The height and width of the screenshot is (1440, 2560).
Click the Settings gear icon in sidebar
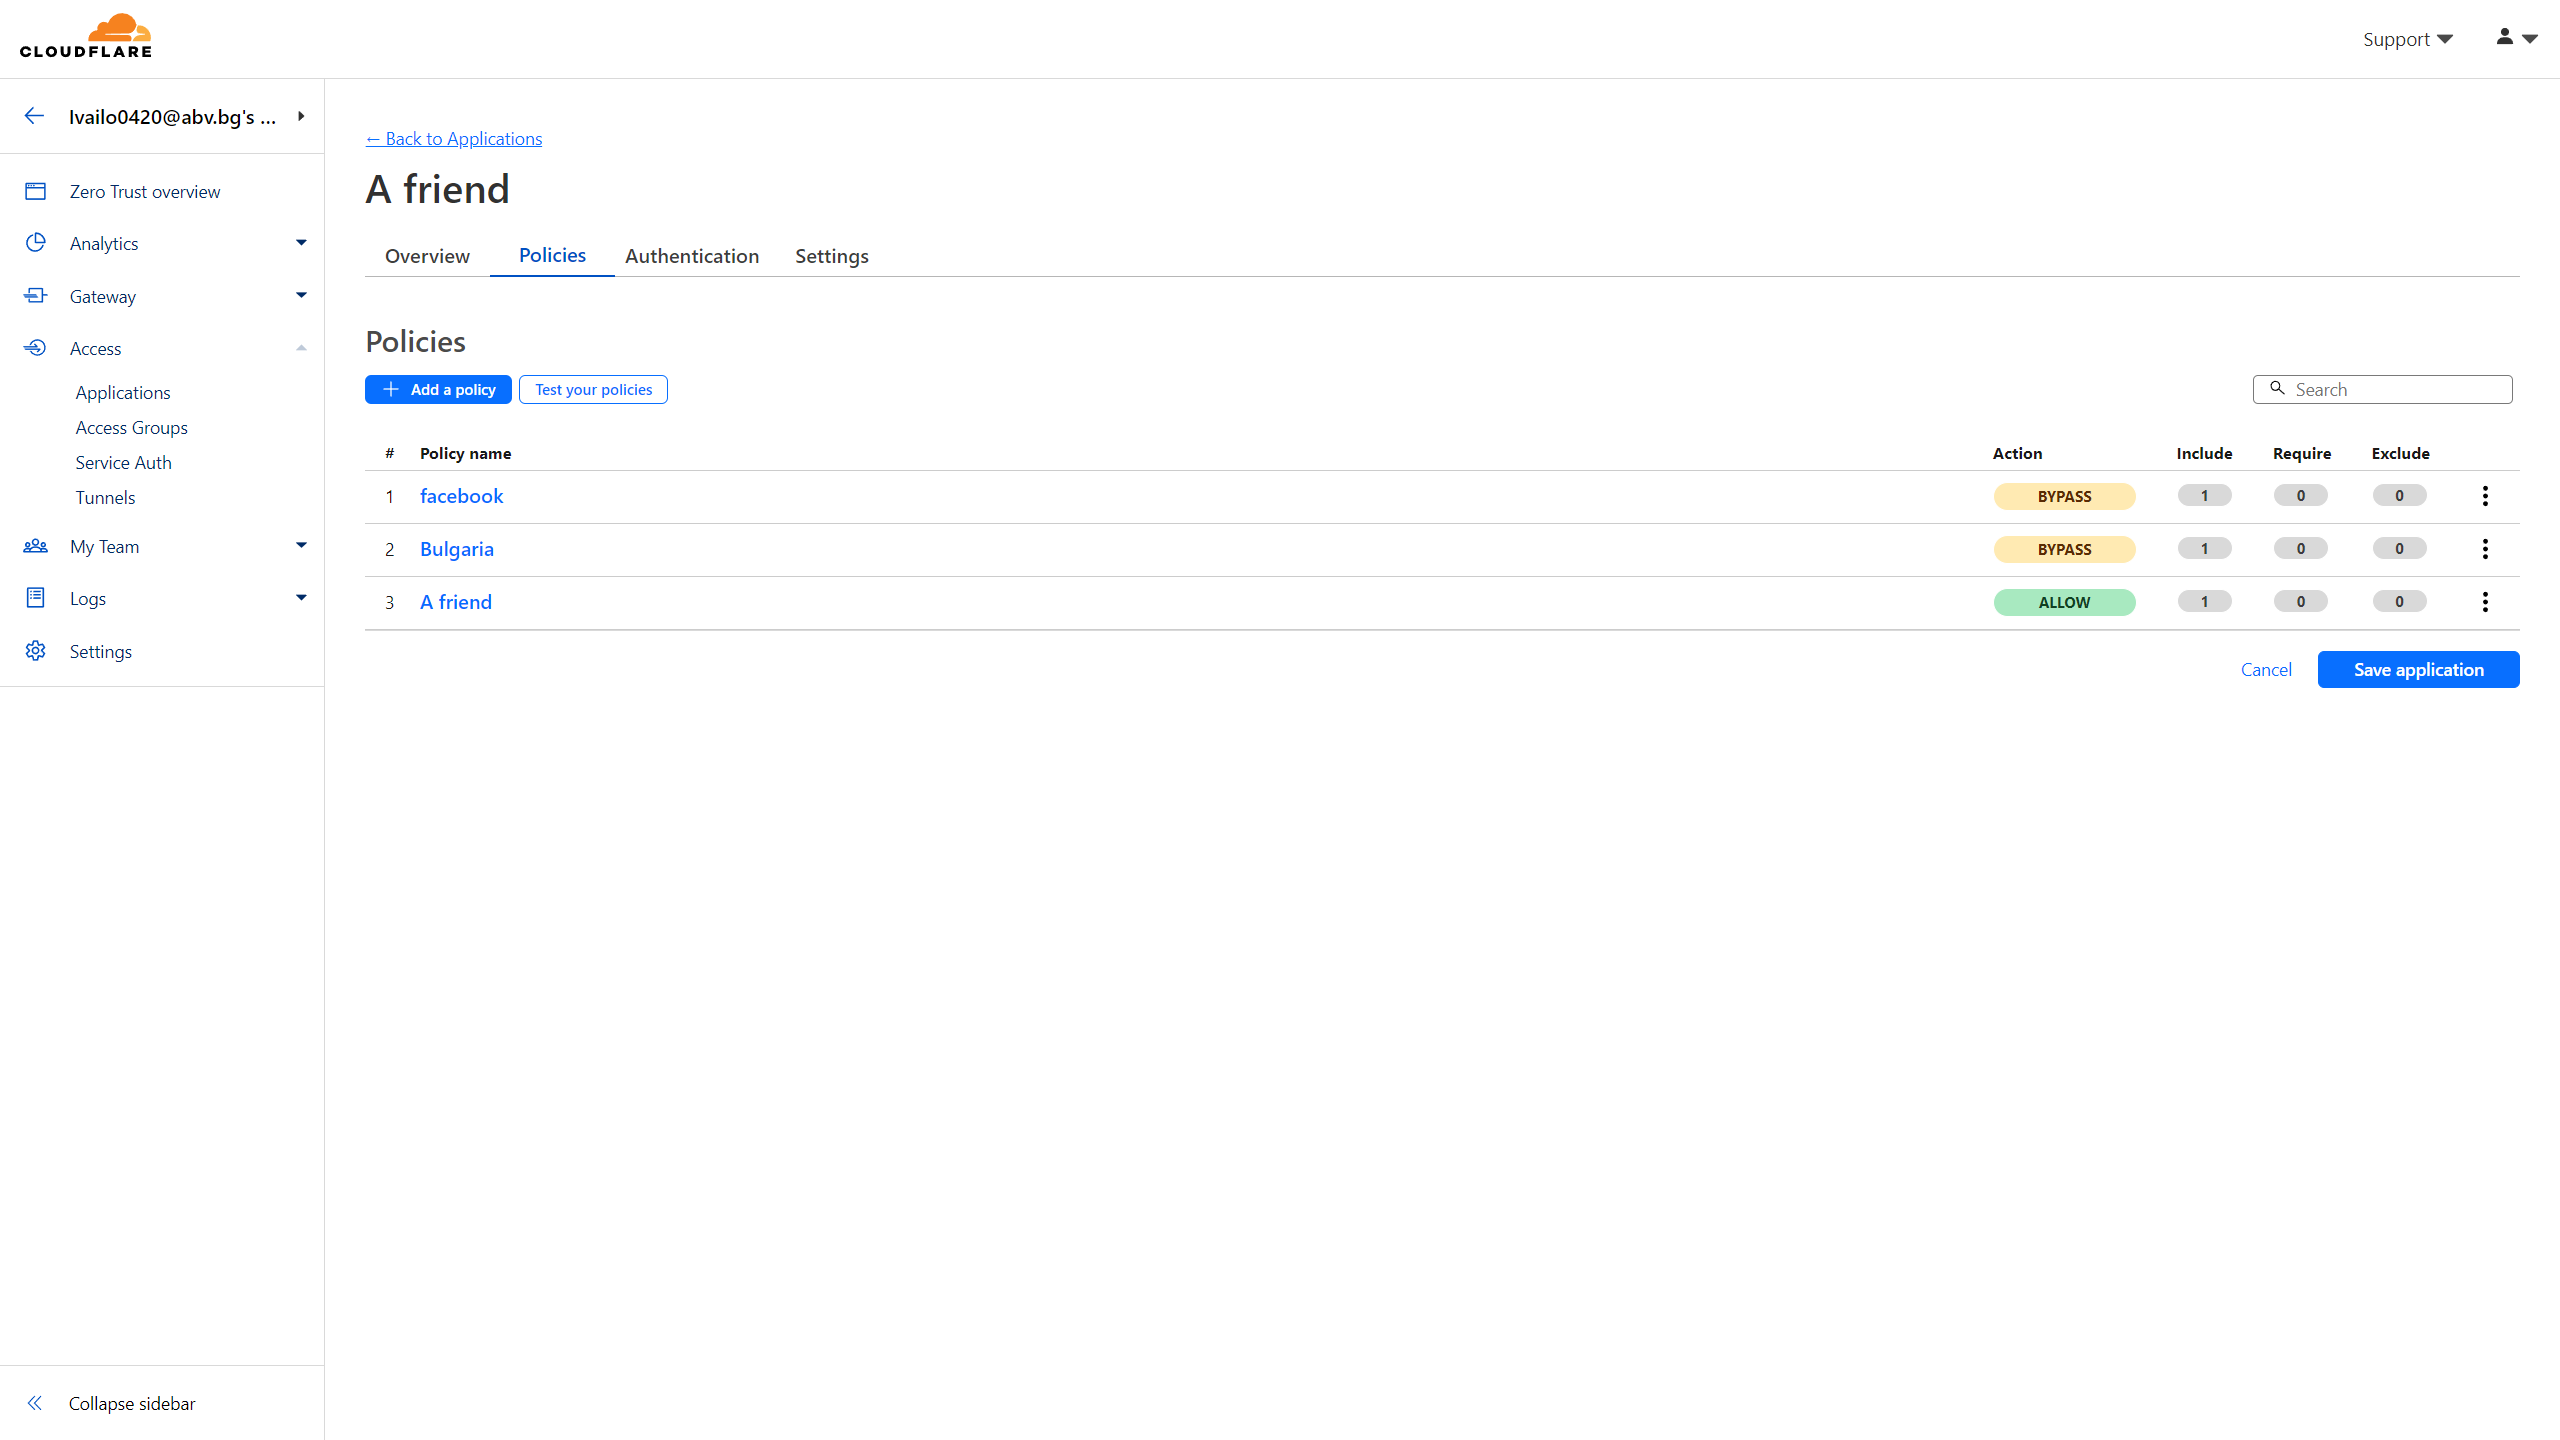point(36,651)
